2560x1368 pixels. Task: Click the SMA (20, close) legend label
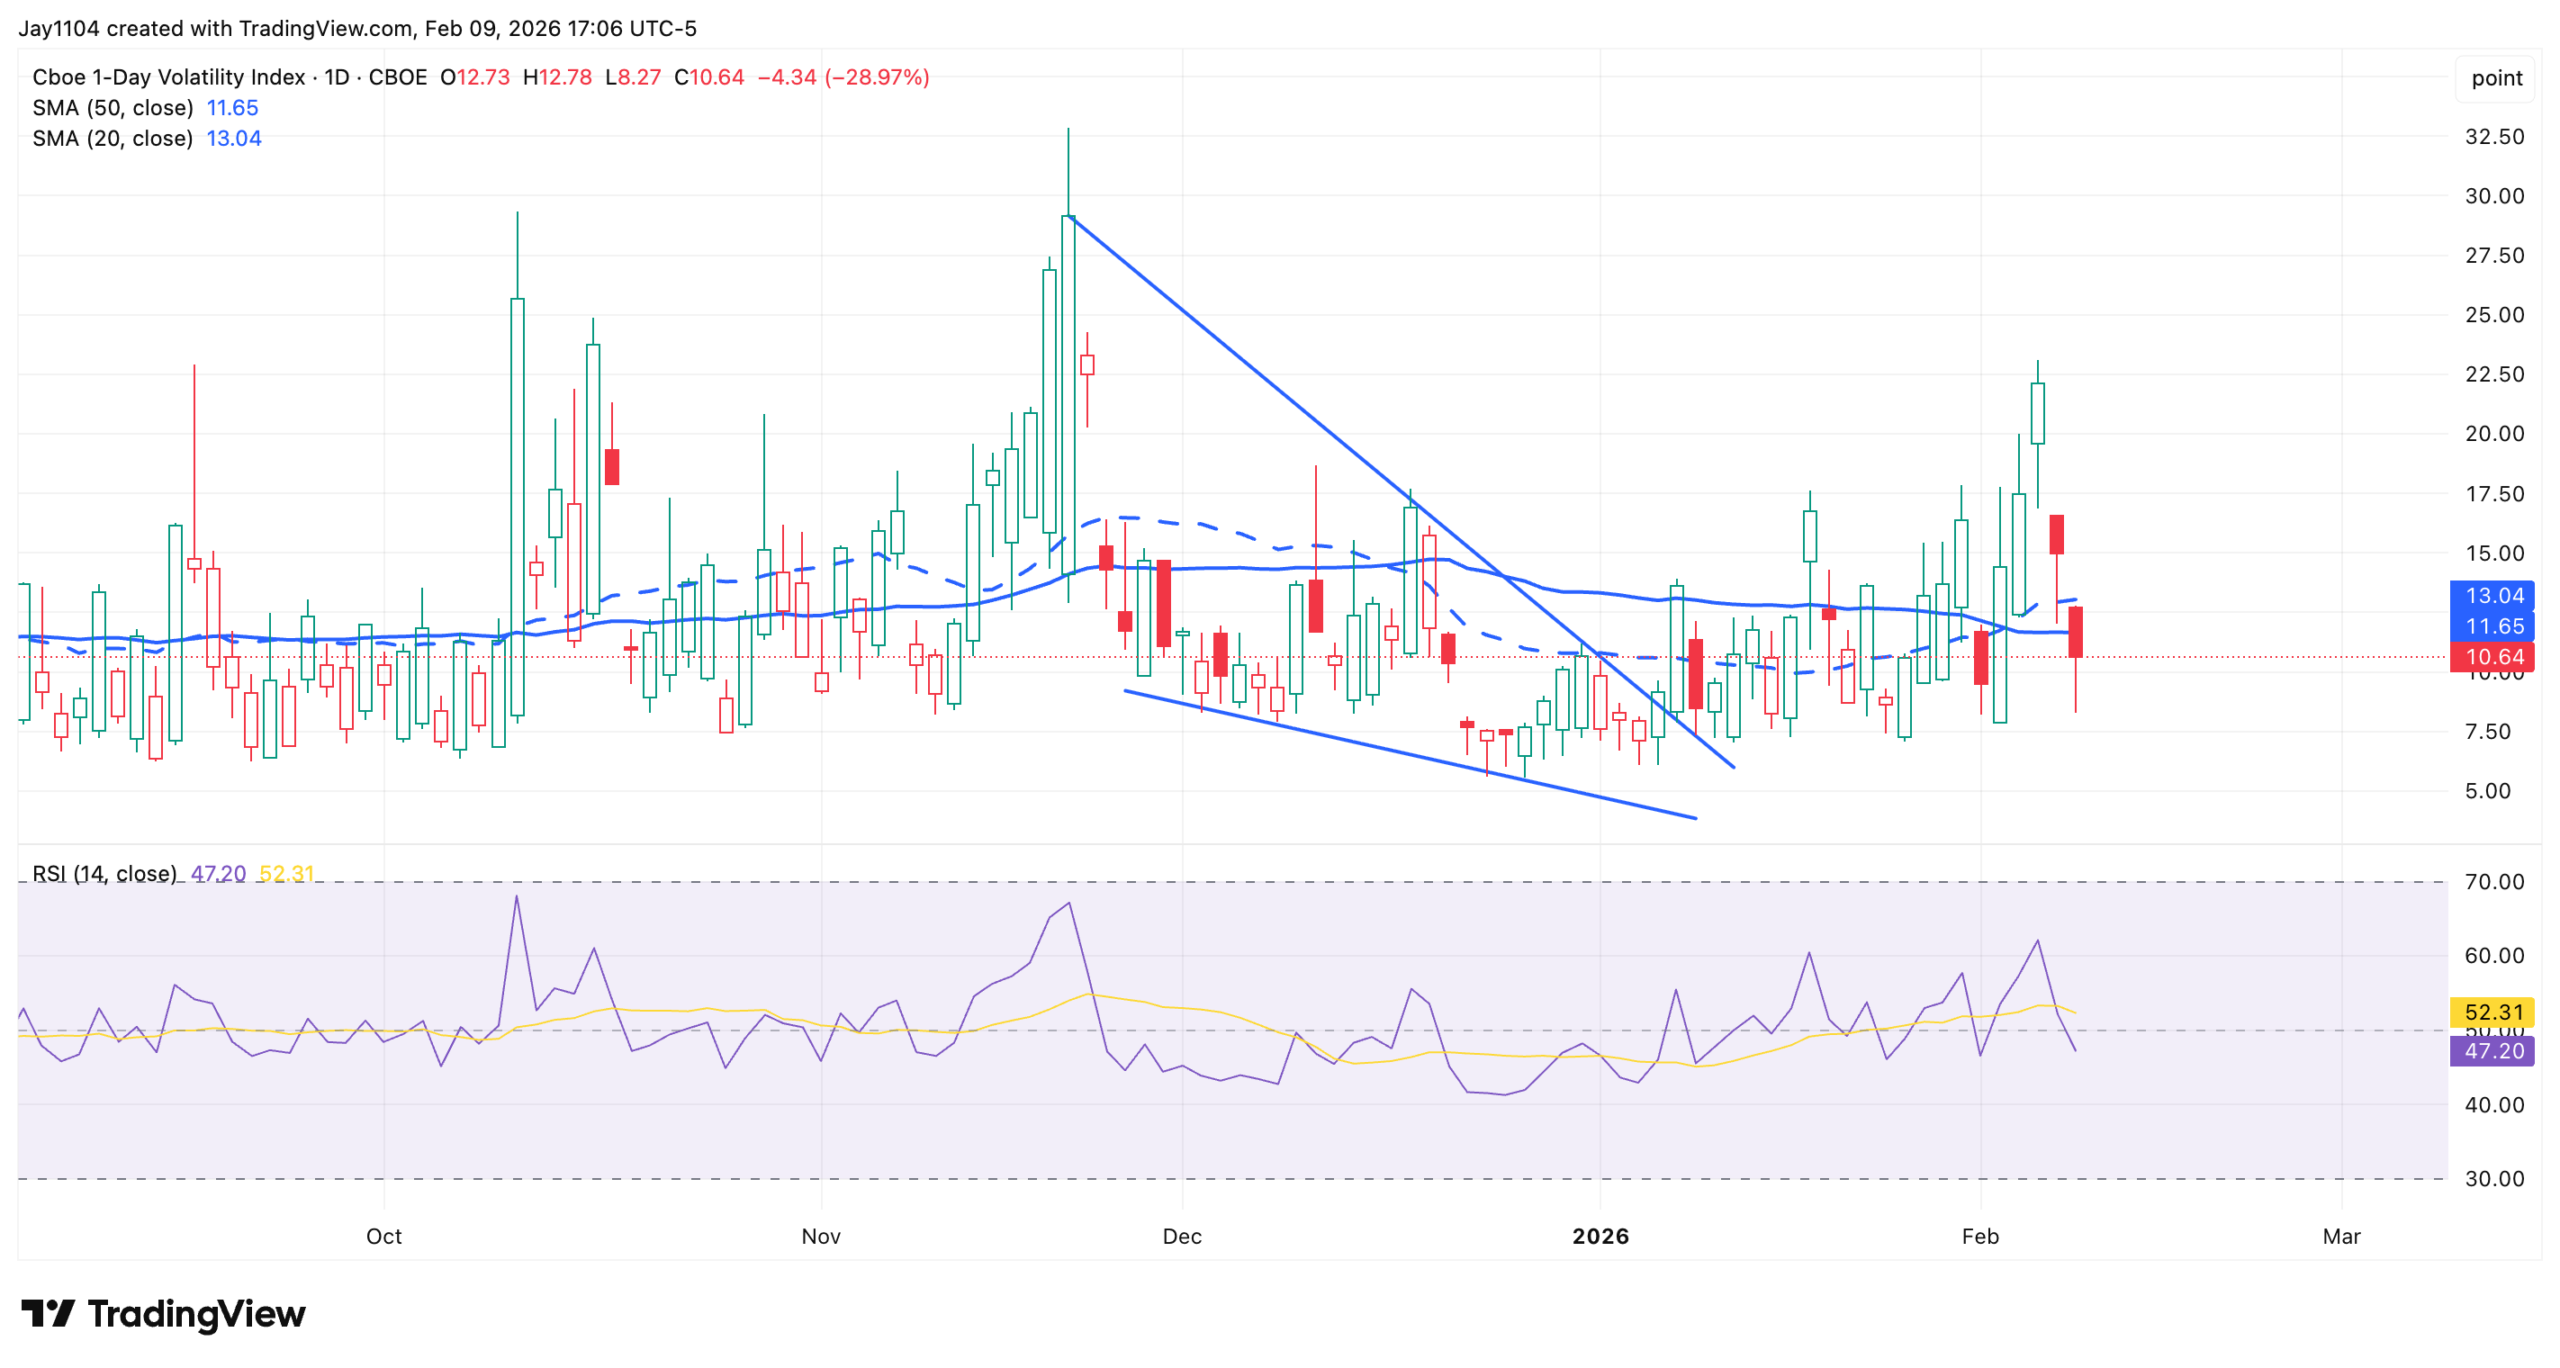pyautogui.click(x=112, y=139)
